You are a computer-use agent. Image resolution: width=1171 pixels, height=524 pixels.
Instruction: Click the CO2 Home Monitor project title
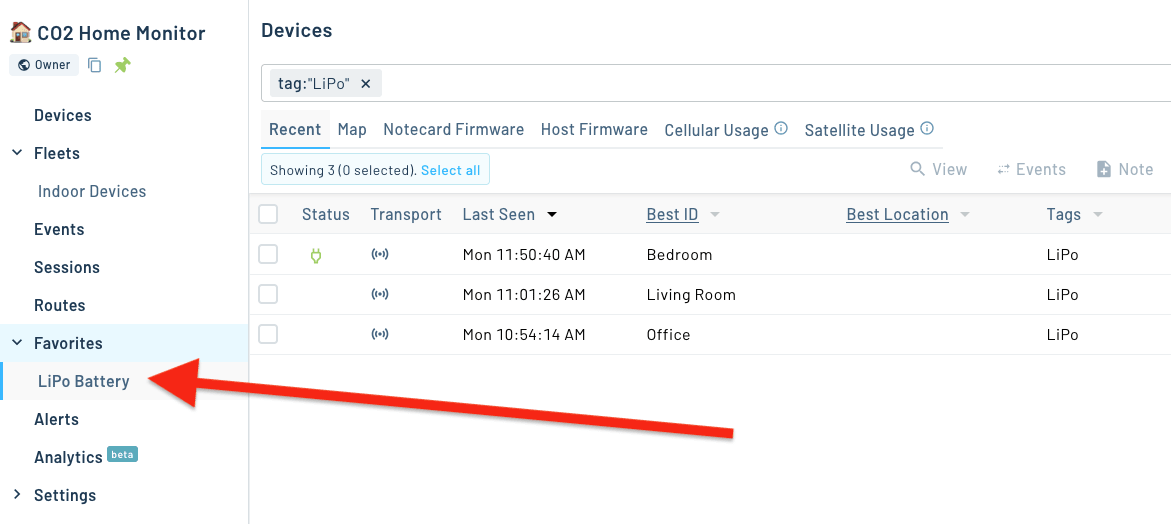(121, 33)
